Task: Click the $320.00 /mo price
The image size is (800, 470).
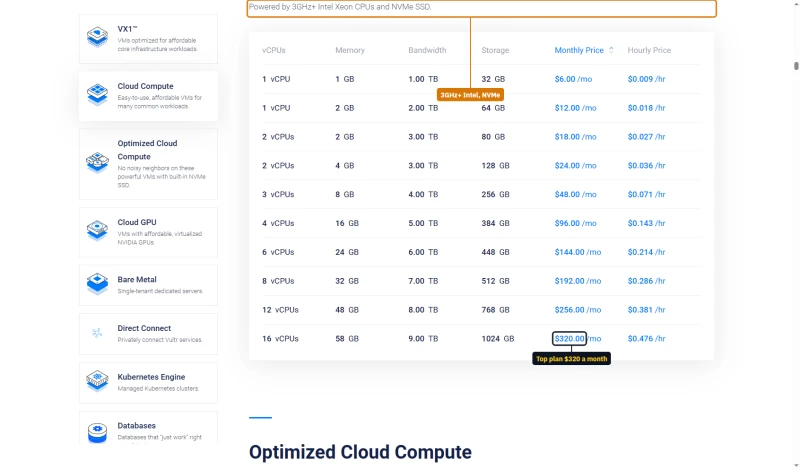Action: 578,339
